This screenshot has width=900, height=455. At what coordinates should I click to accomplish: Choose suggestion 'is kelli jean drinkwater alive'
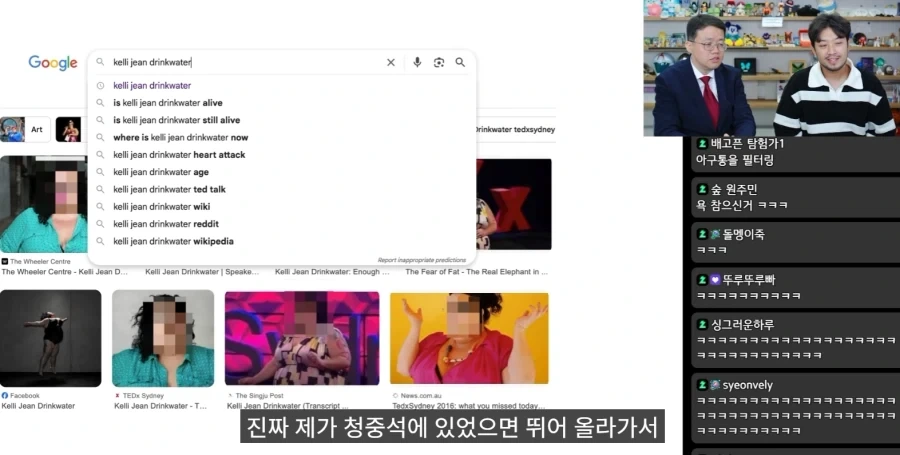pos(168,103)
